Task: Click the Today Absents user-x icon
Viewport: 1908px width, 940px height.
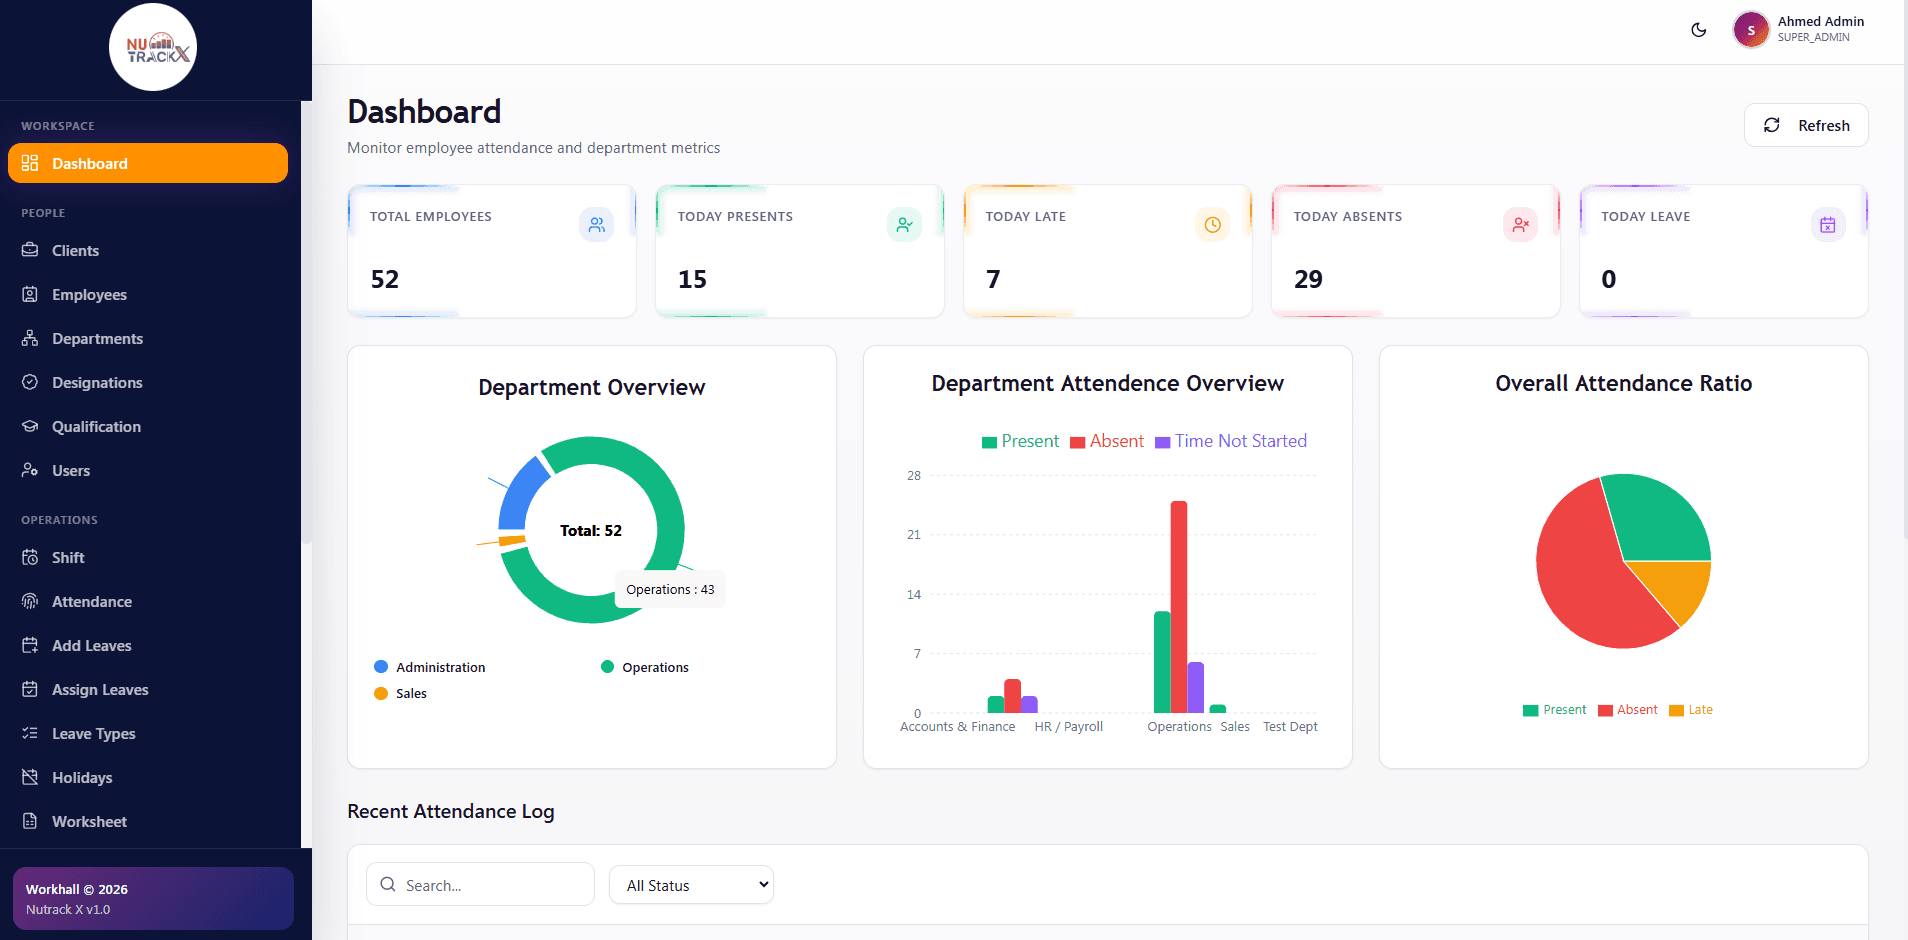Action: point(1520,224)
